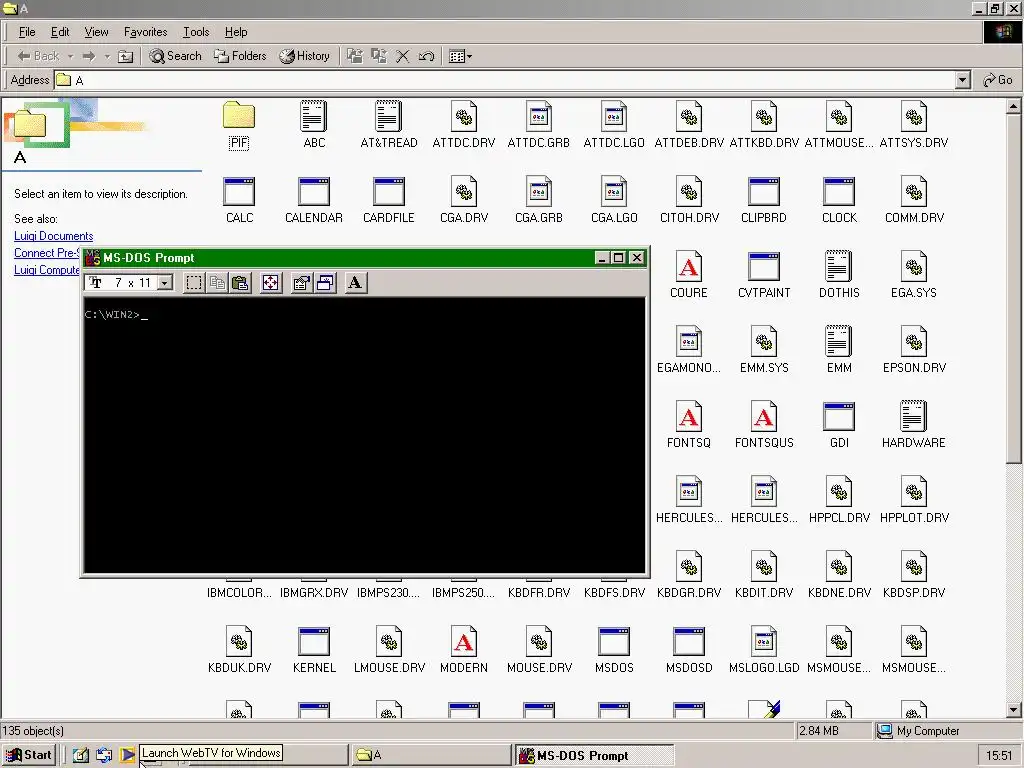Click Copy button in MS-DOS Prompt toolbar
The width and height of the screenshot is (1024, 768).
217,283
